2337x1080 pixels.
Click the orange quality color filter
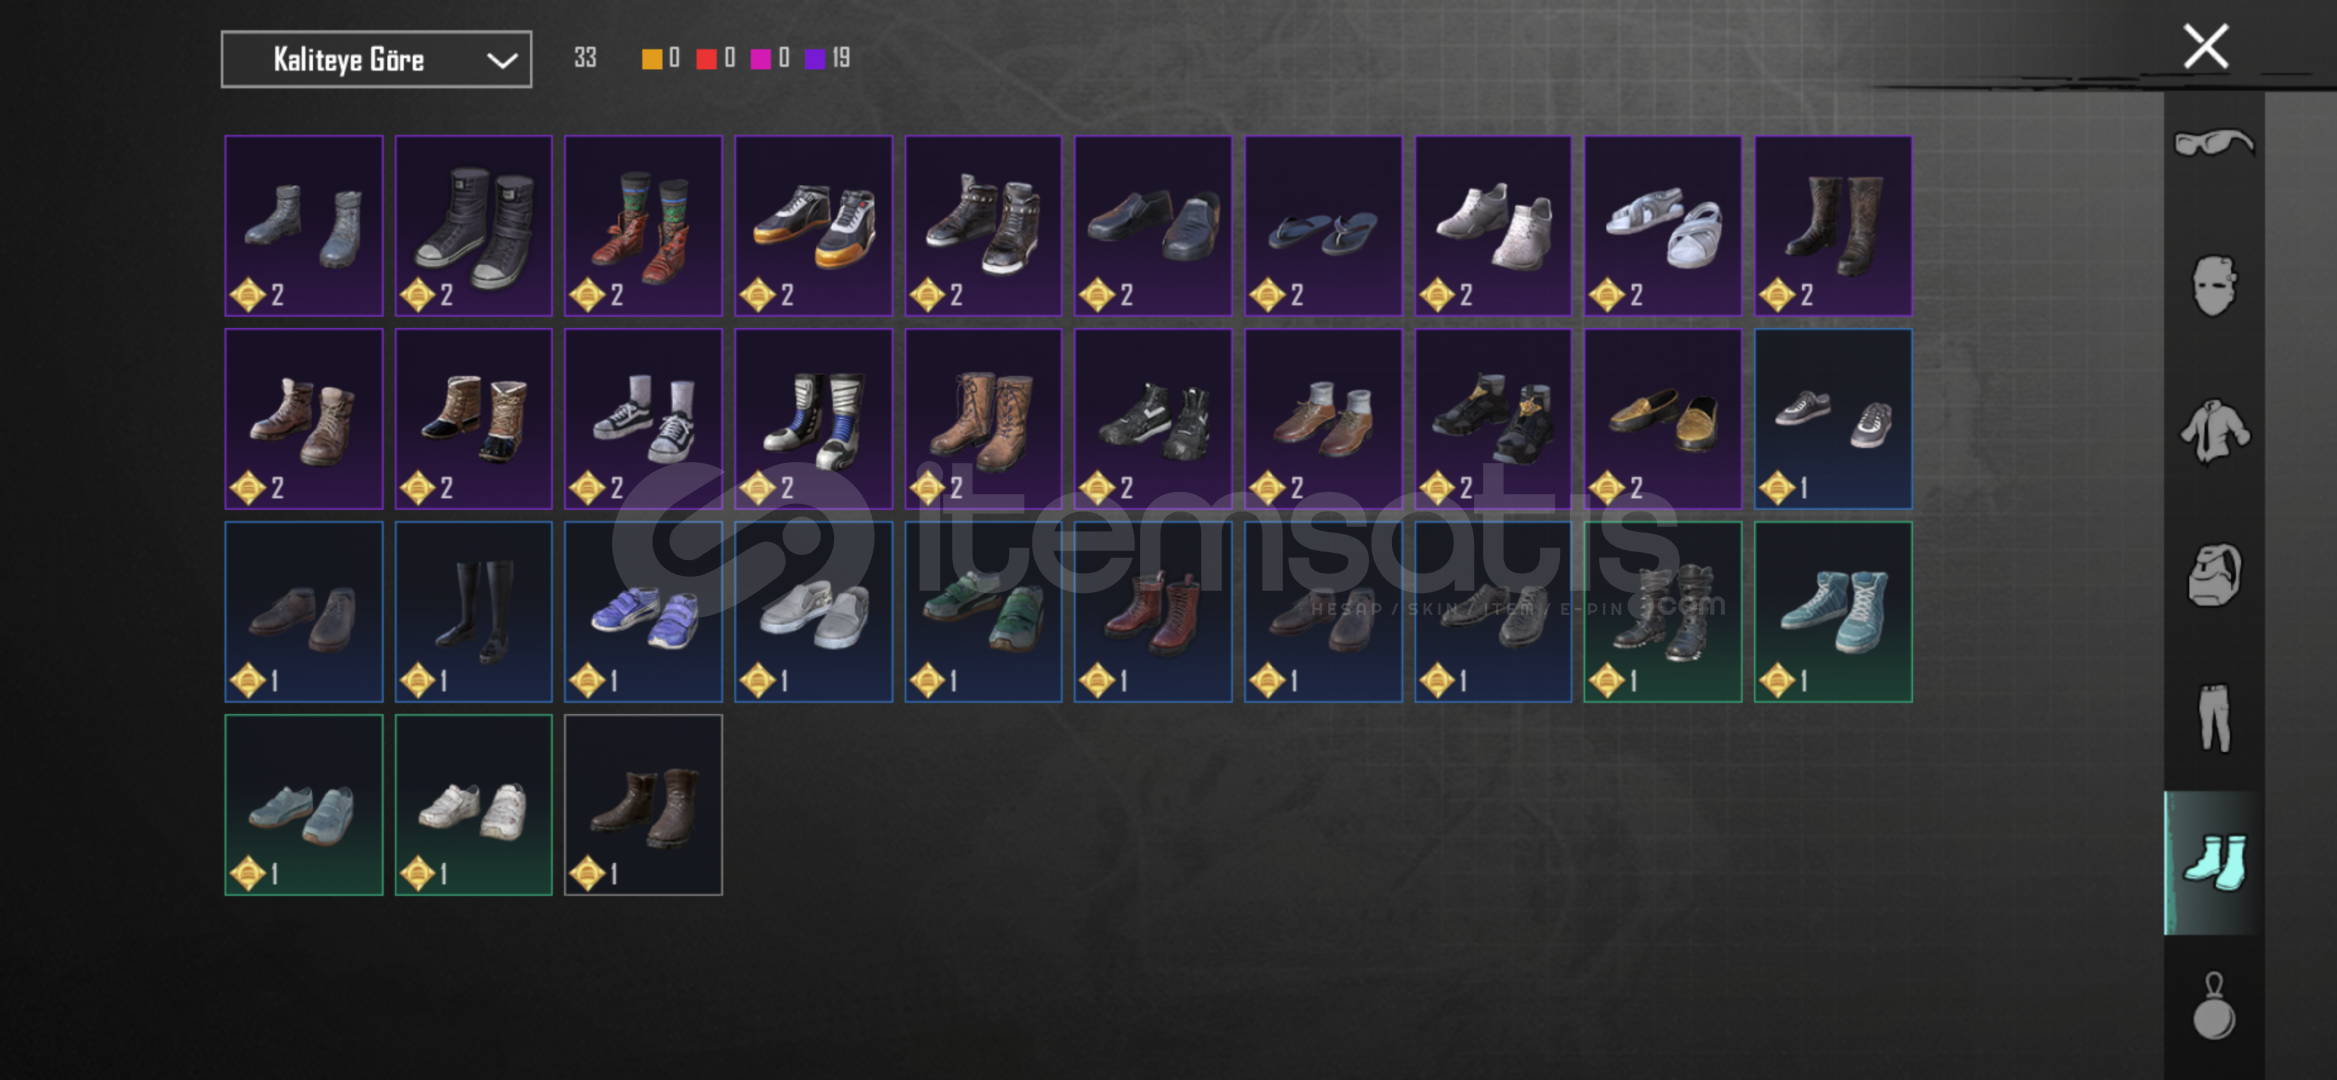(651, 59)
